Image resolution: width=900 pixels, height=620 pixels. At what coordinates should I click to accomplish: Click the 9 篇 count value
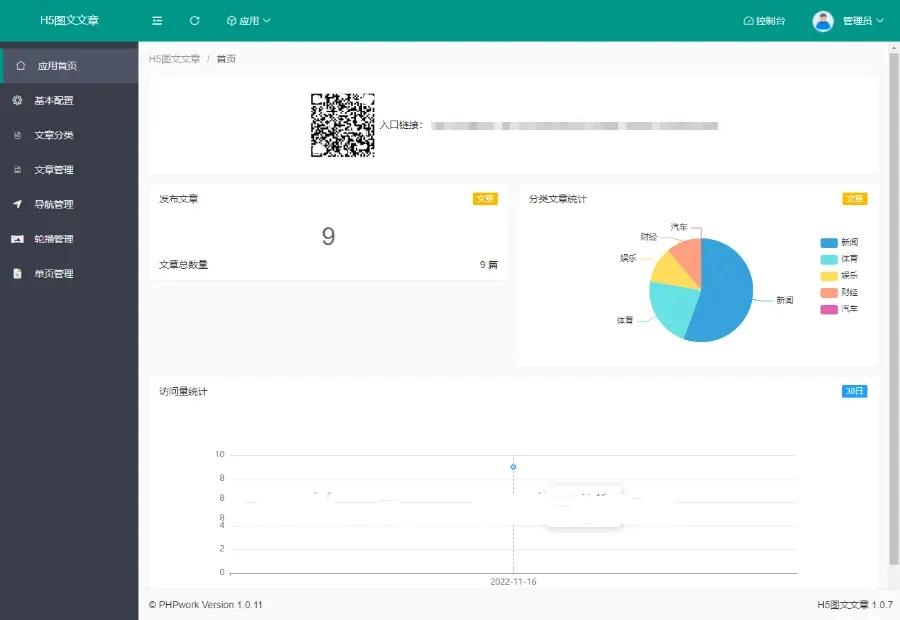click(488, 265)
